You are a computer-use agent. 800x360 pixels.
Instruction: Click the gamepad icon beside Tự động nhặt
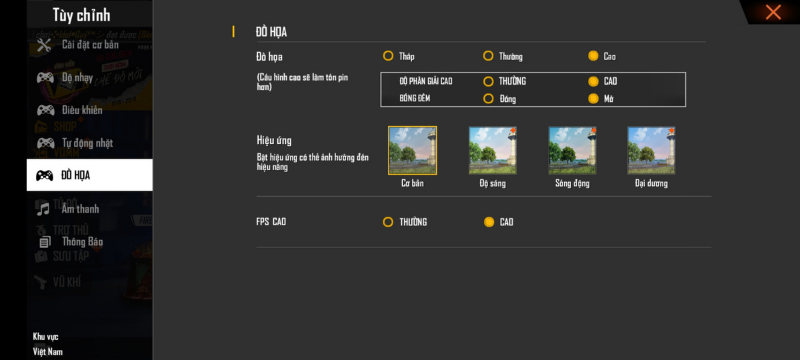click(45, 143)
